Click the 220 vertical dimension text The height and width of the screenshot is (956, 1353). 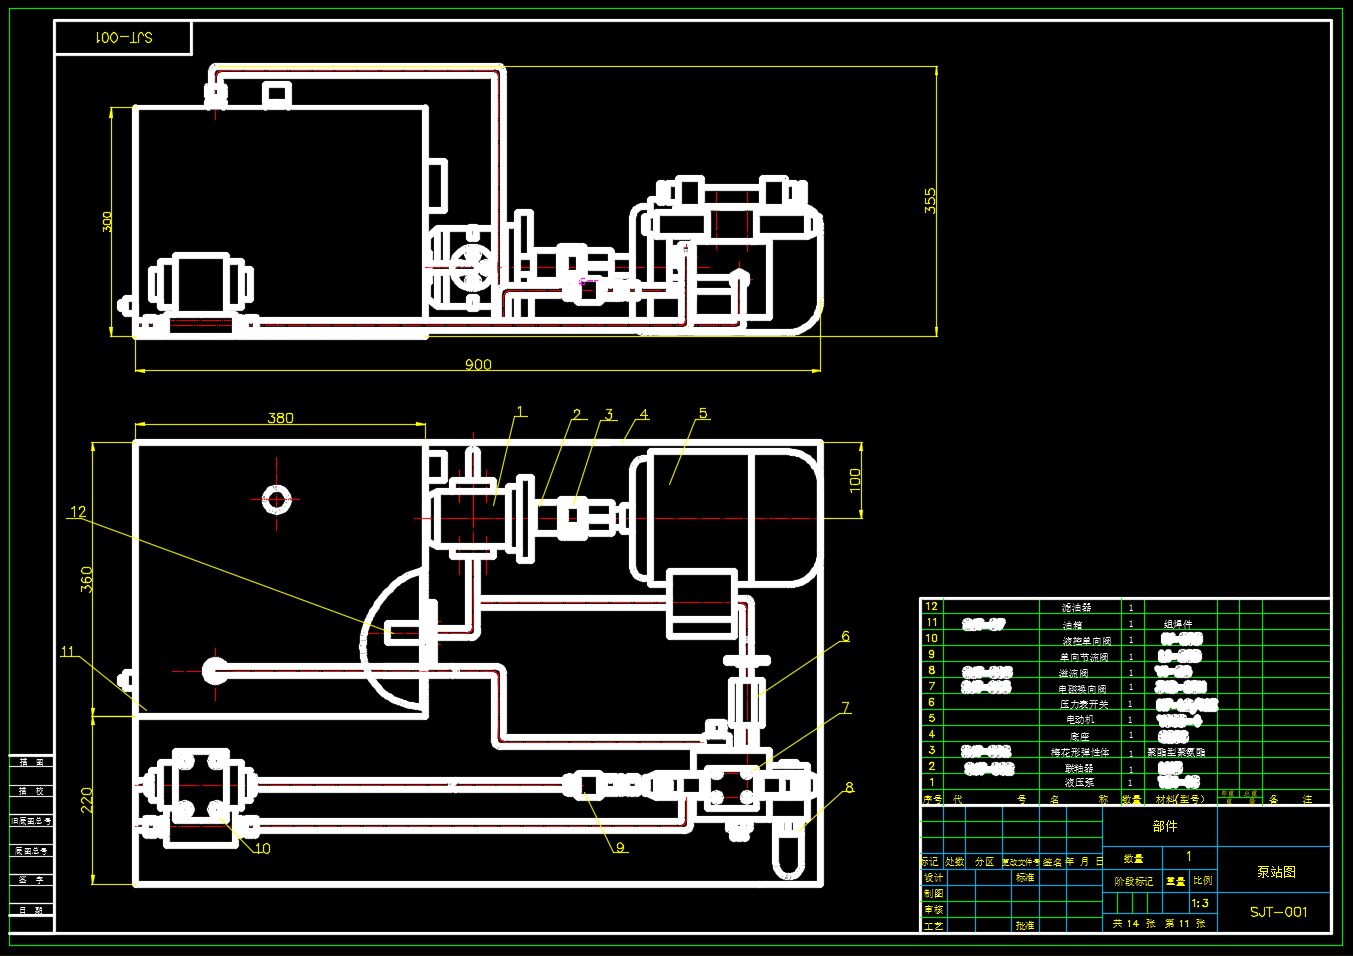[x=86, y=799]
